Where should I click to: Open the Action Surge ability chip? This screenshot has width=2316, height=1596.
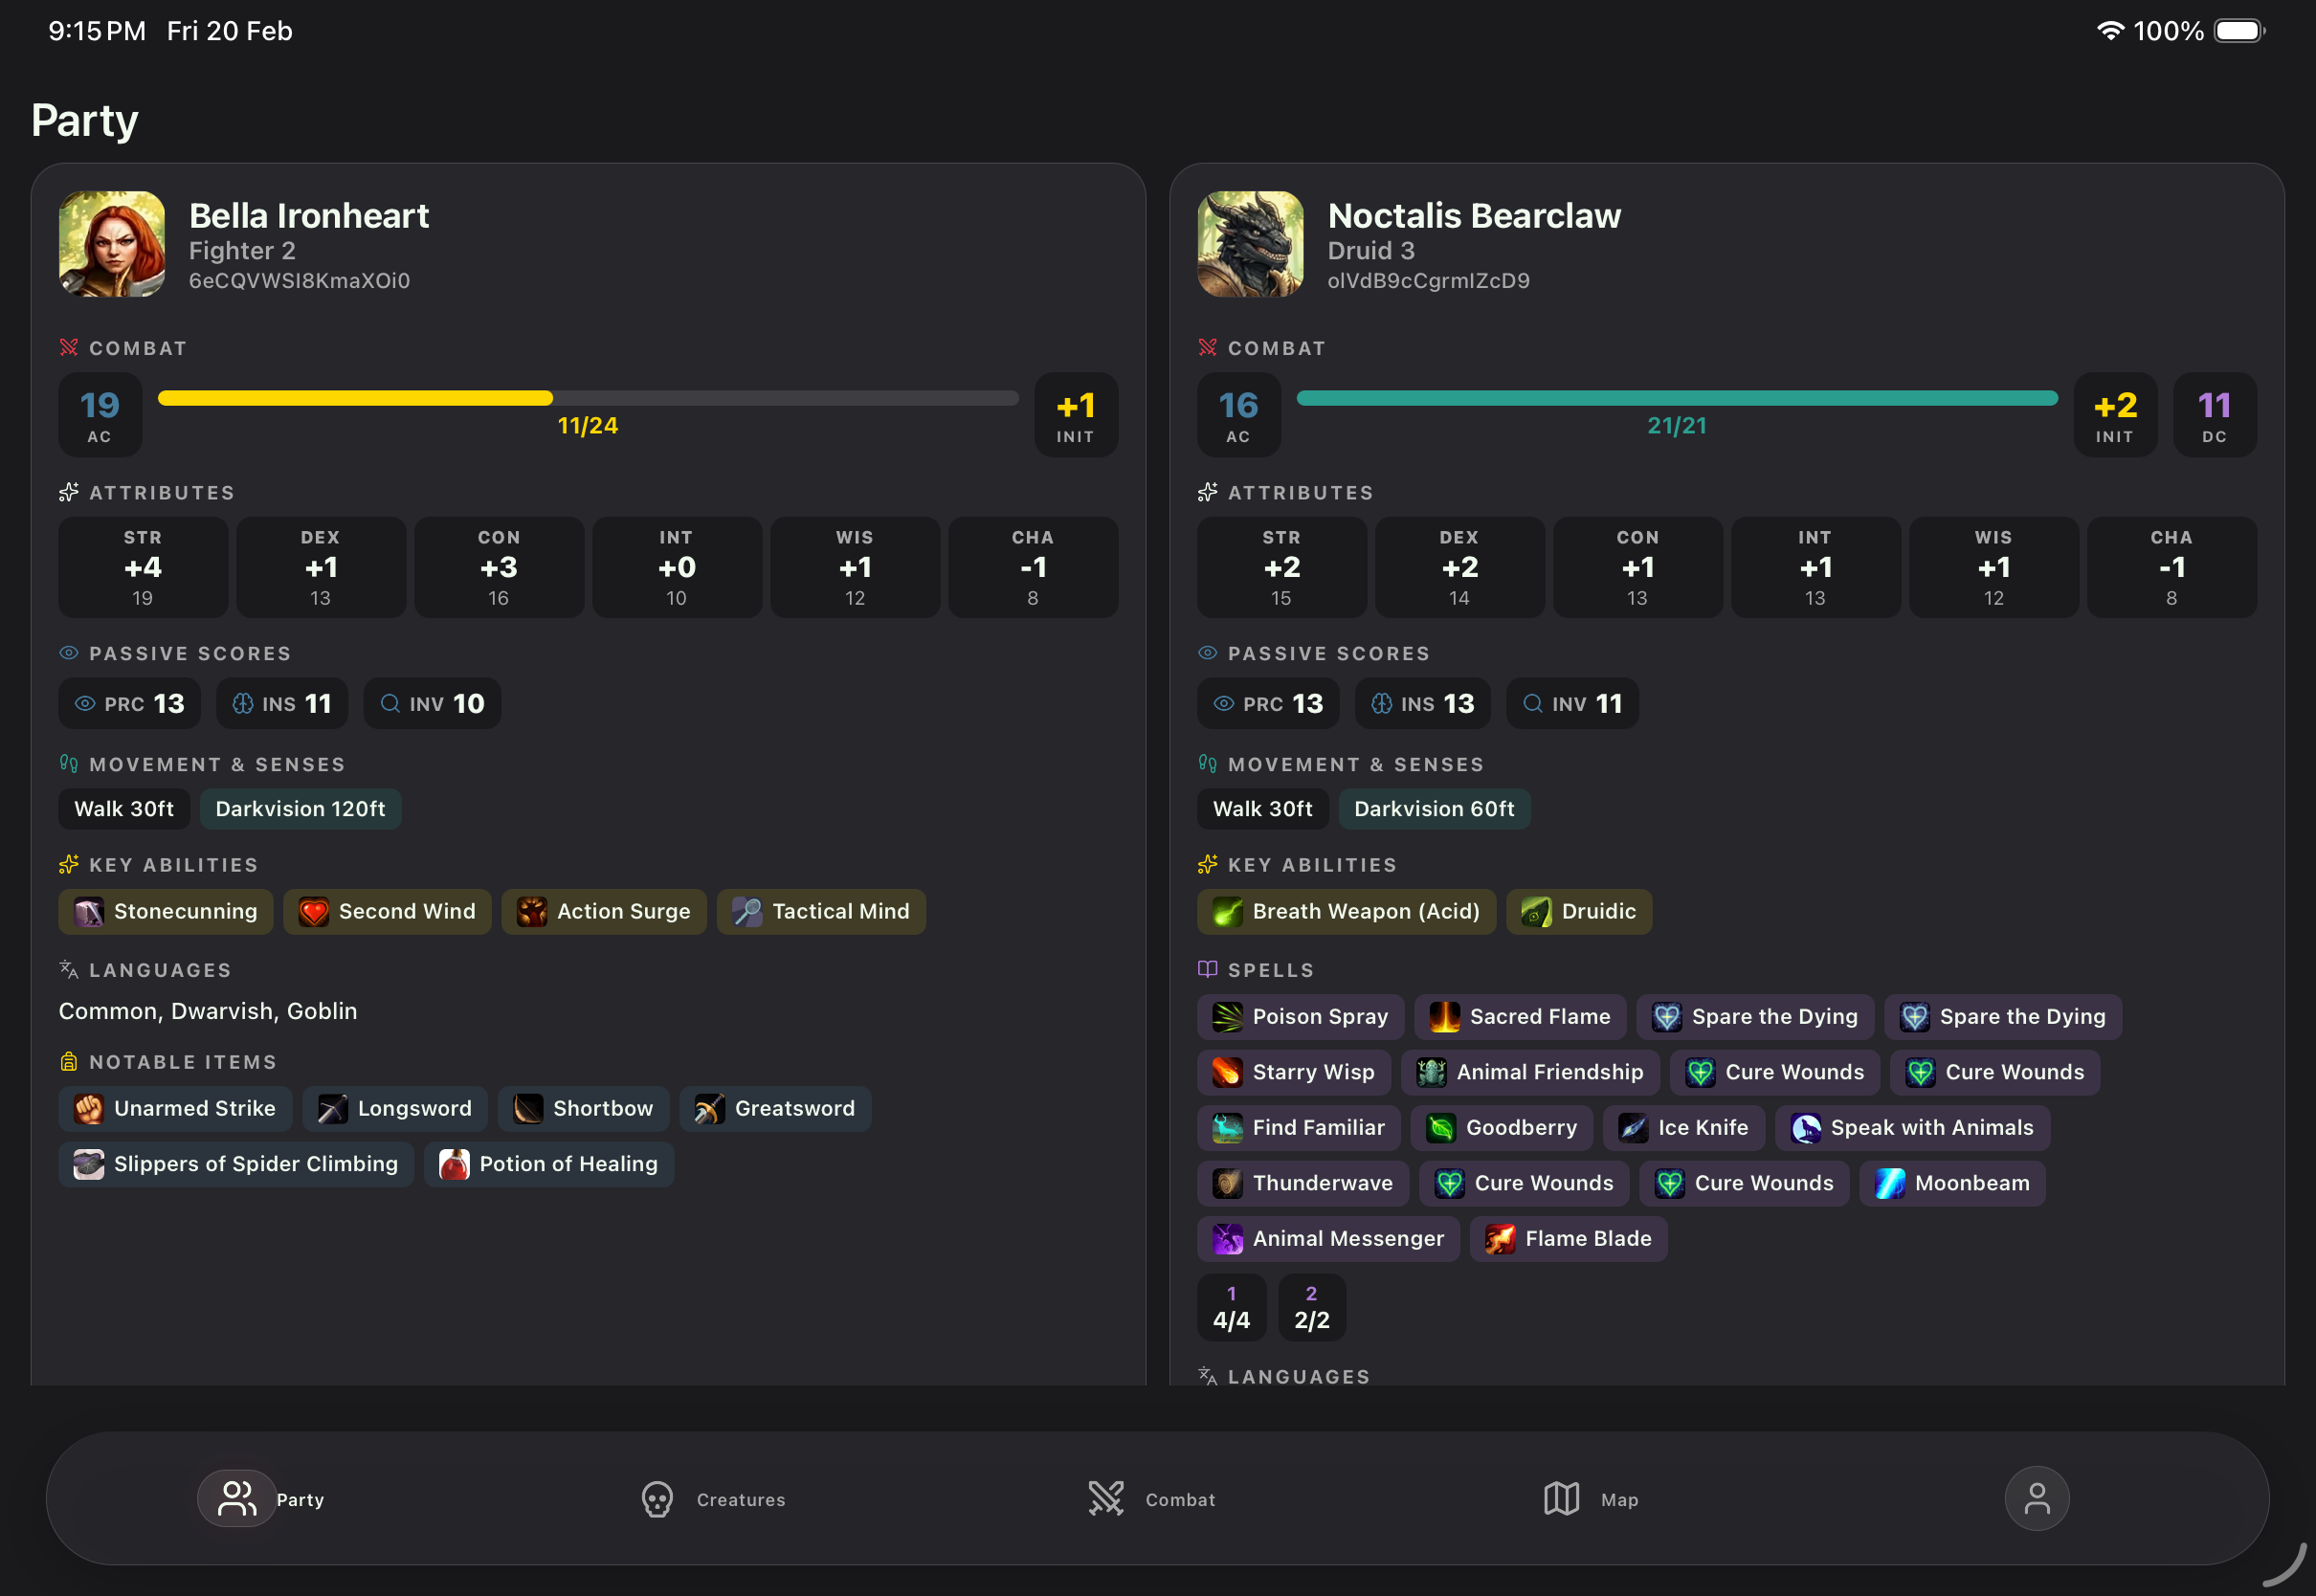604,912
